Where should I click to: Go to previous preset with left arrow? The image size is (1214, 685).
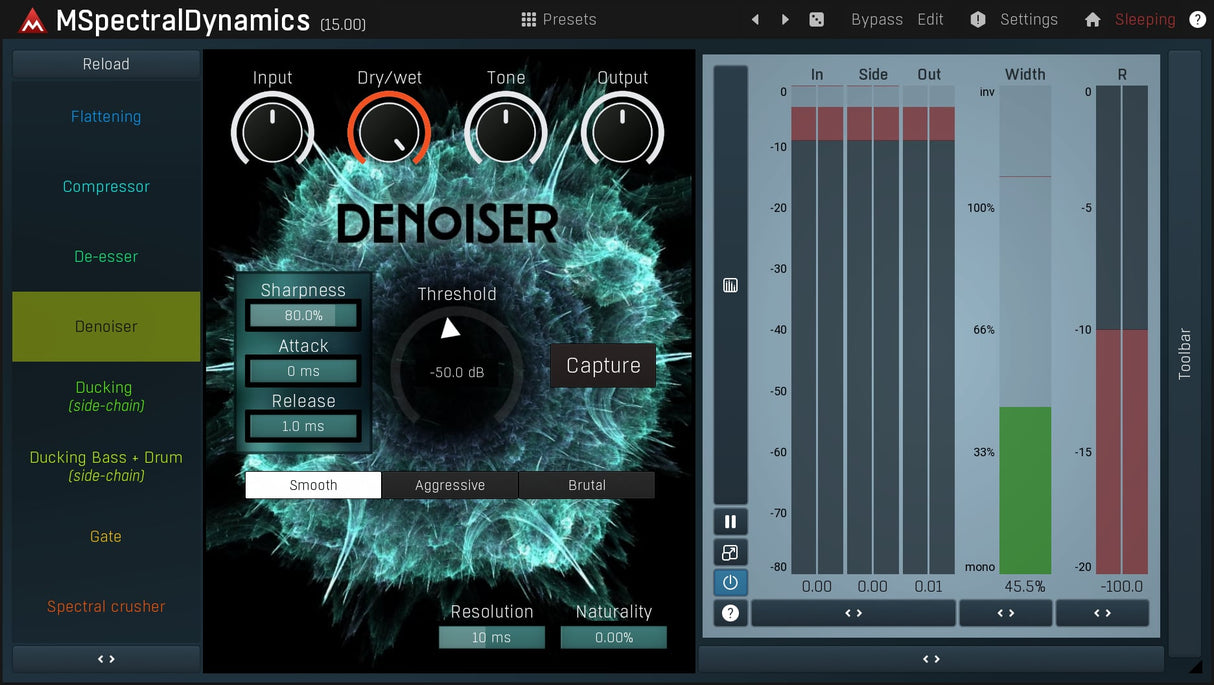click(x=755, y=19)
